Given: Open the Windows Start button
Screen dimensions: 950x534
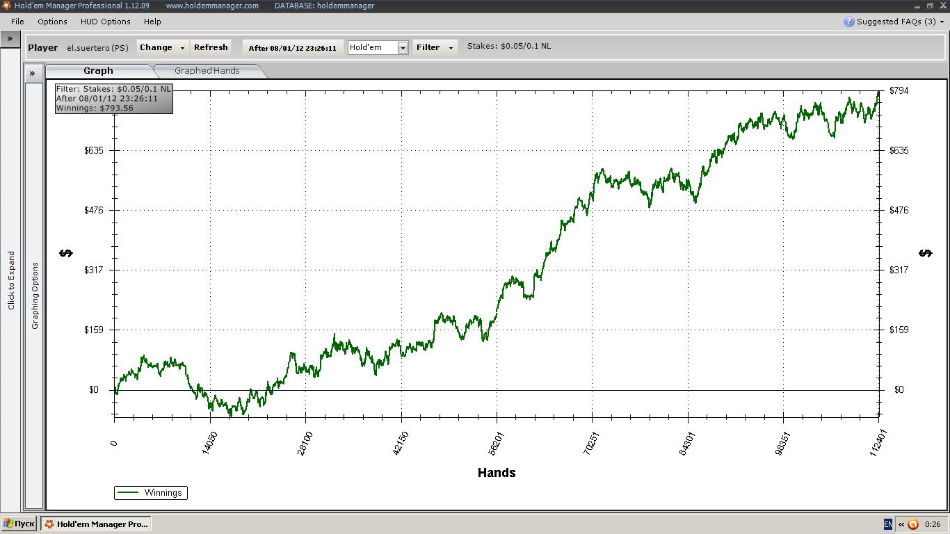Looking at the screenshot, I should pos(20,524).
